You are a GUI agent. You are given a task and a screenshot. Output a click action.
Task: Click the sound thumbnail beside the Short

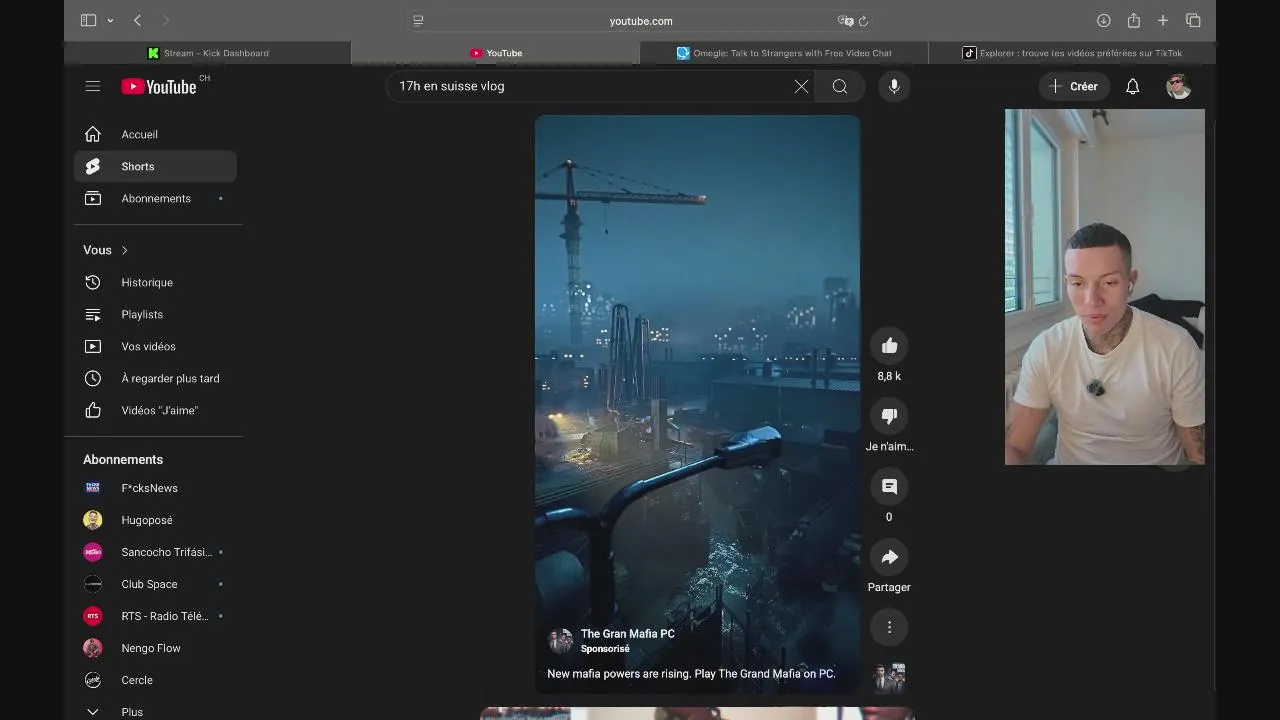(889, 678)
